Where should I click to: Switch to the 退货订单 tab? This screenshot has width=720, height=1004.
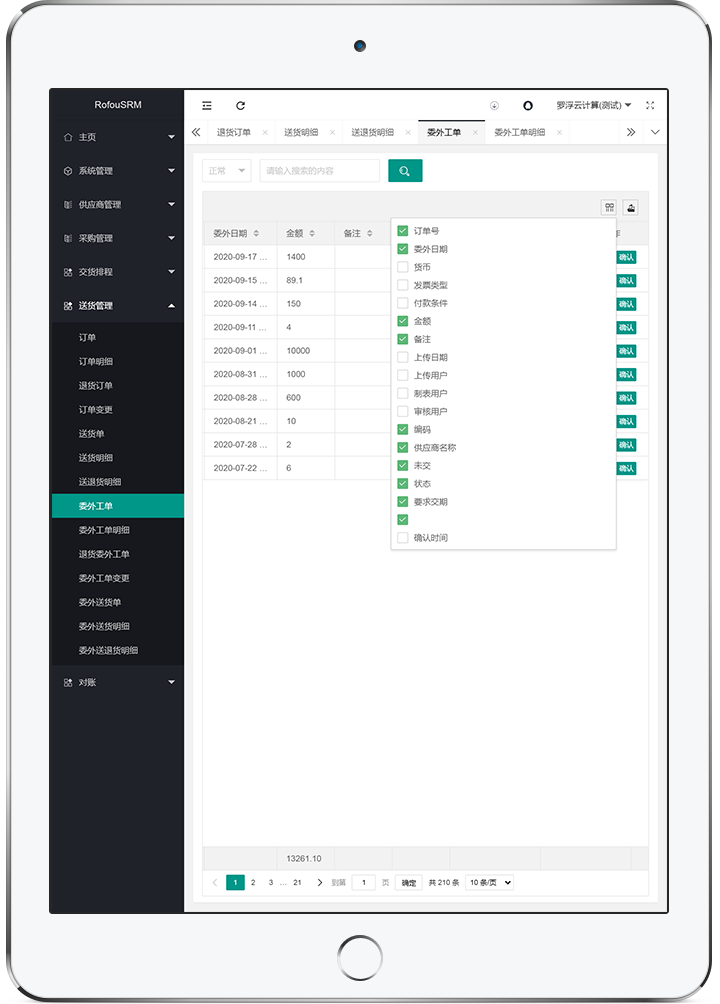tap(234, 132)
